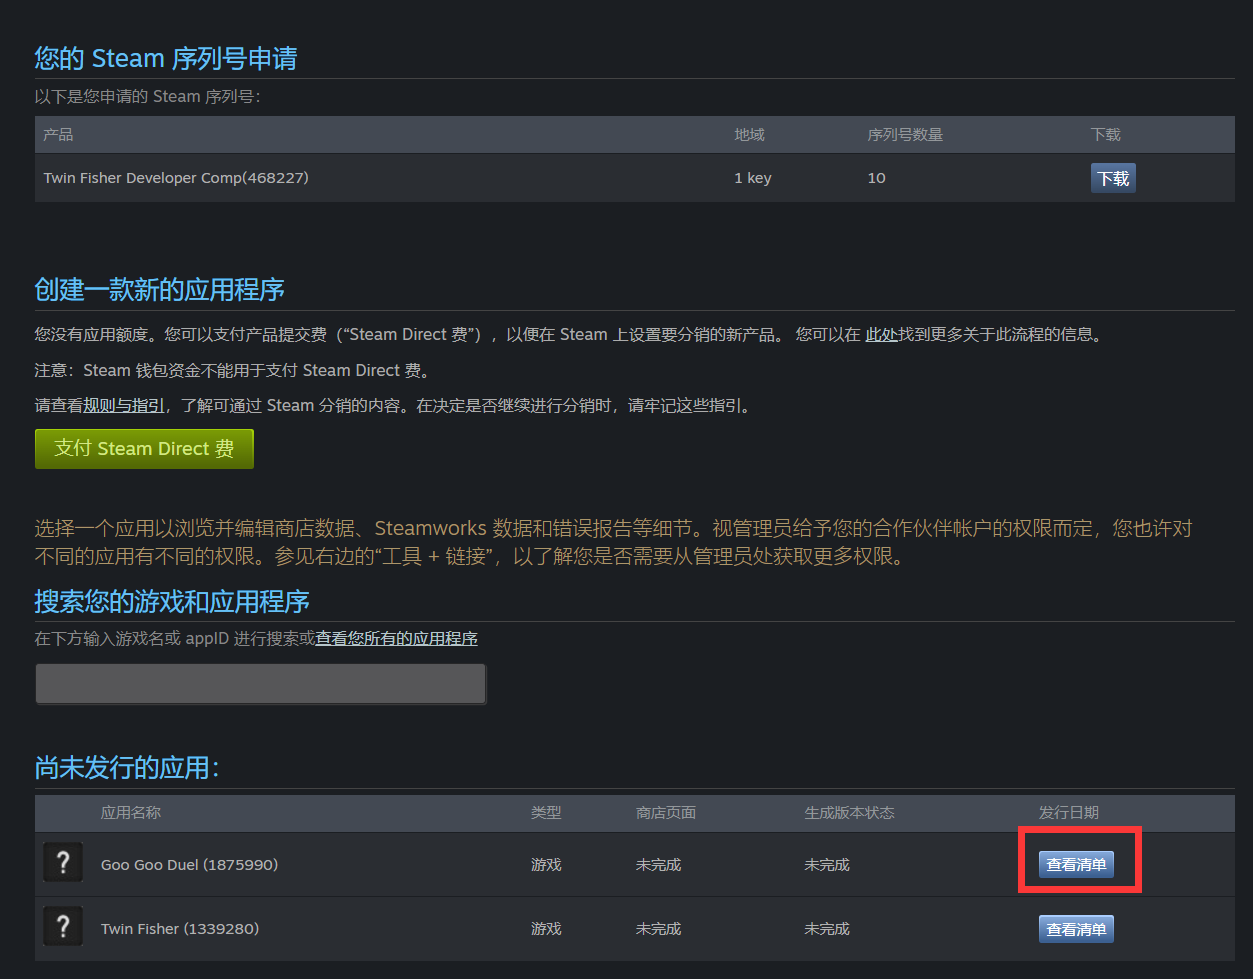Click the 生成版本状态 column header
Viewport: 1253px width, 979px height.
point(849,813)
